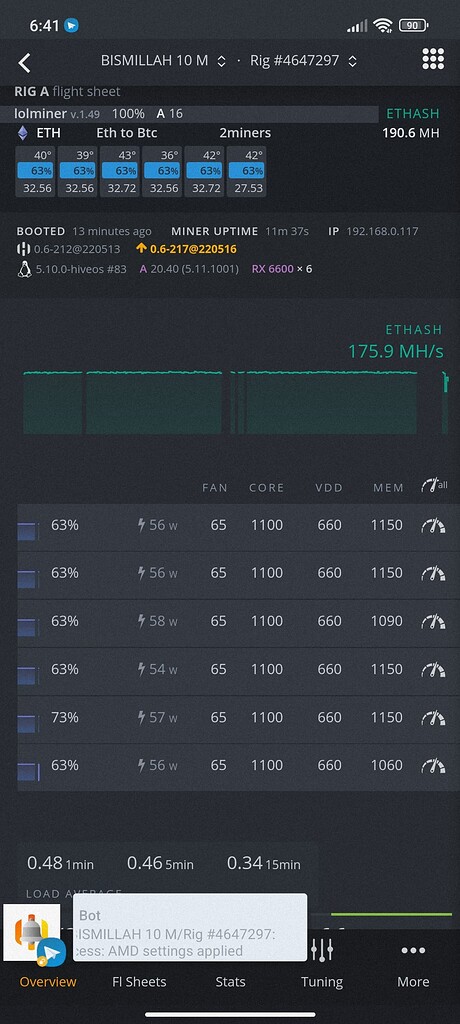460x1024 pixels.
Task: Open overclock gauge for 57 w GPU
Action: pyautogui.click(x=433, y=718)
